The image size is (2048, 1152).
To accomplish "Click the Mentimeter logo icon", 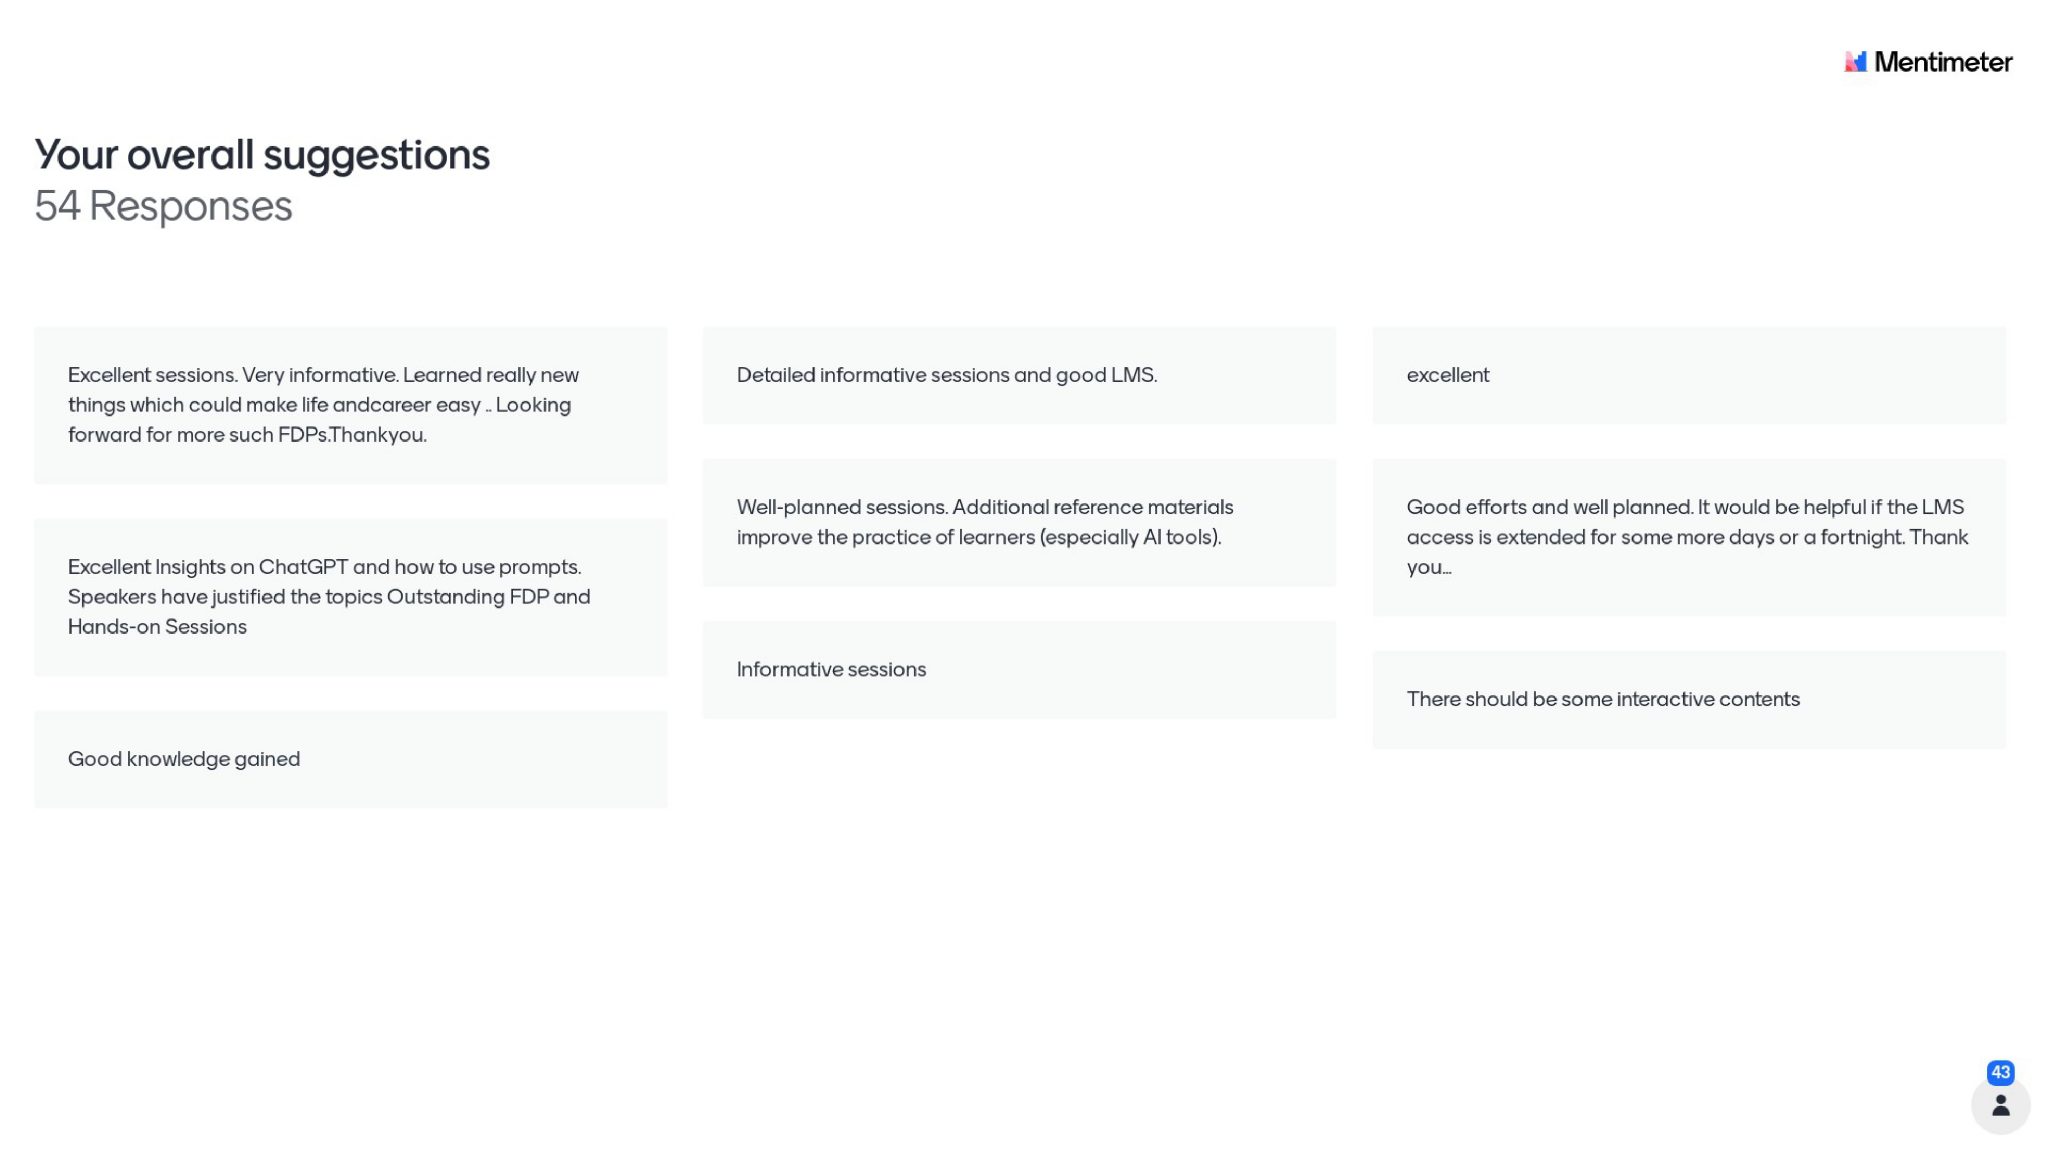I will pyautogui.click(x=1855, y=62).
